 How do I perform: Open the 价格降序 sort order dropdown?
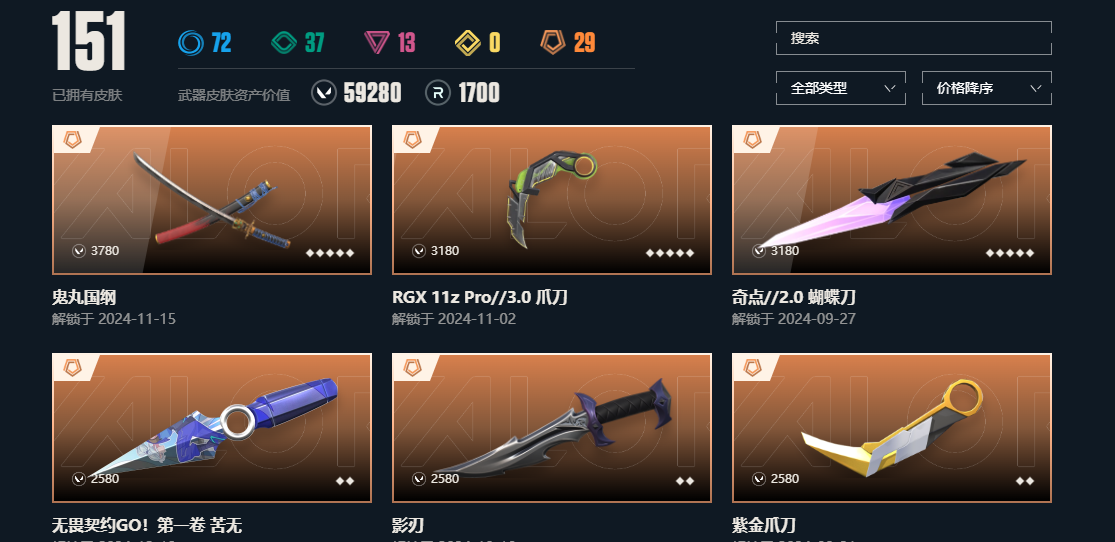986,88
